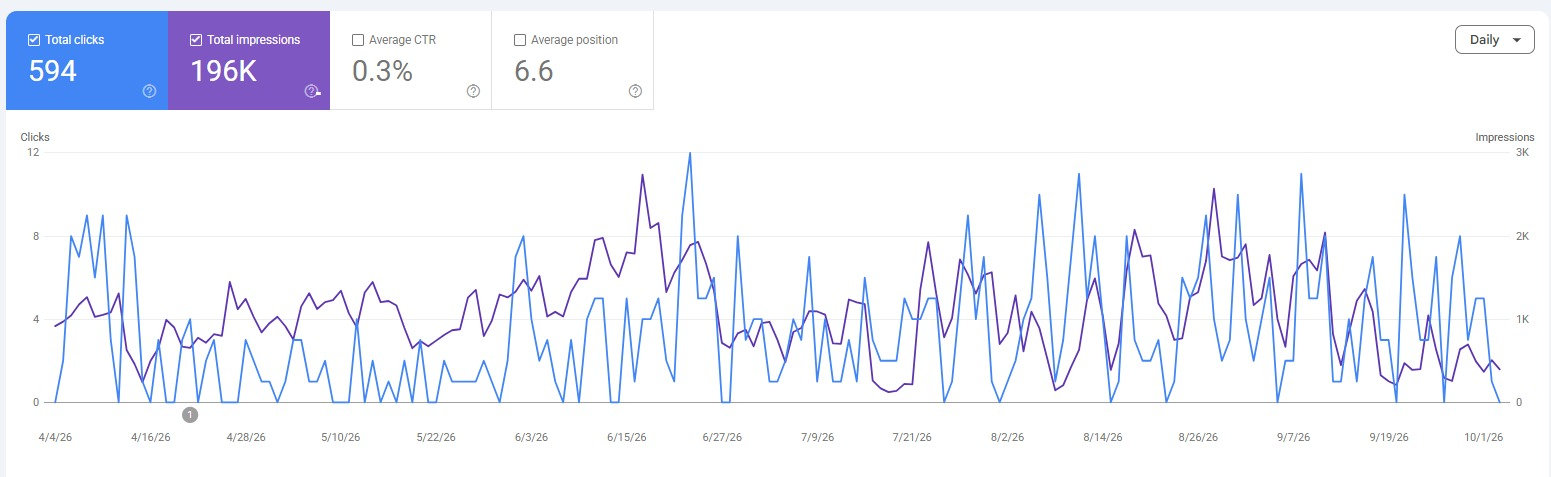This screenshot has width=1551, height=477.
Task: Click the 4/4/26 date axis label
Action: point(55,437)
